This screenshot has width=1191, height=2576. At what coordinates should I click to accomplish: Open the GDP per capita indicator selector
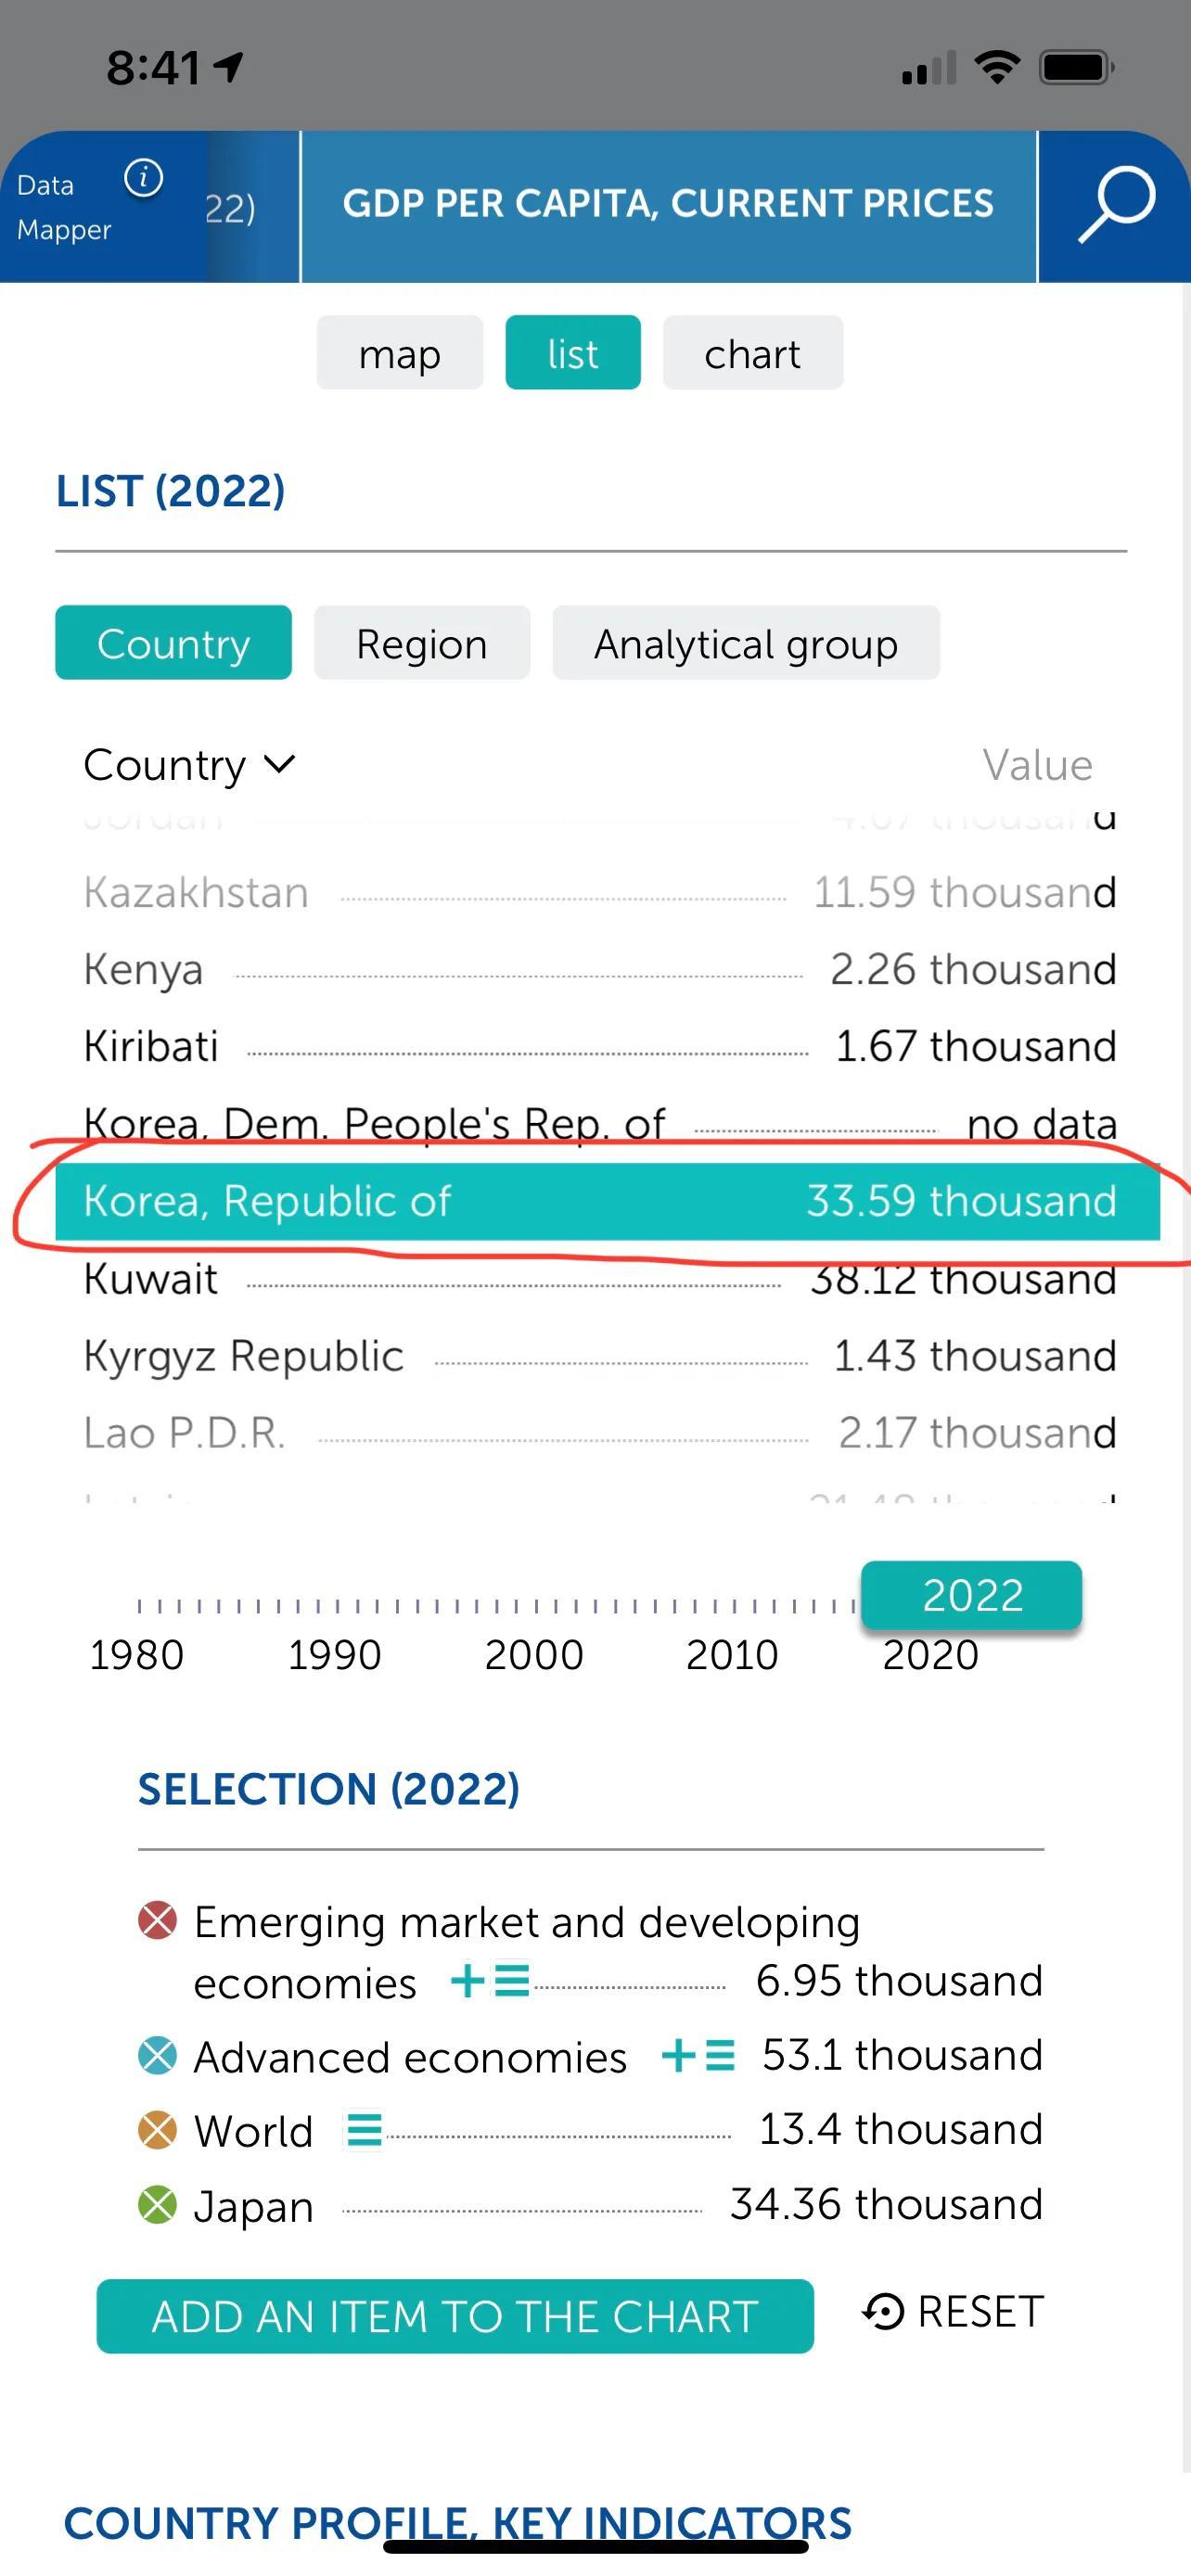pyautogui.click(x=668, y=205)
